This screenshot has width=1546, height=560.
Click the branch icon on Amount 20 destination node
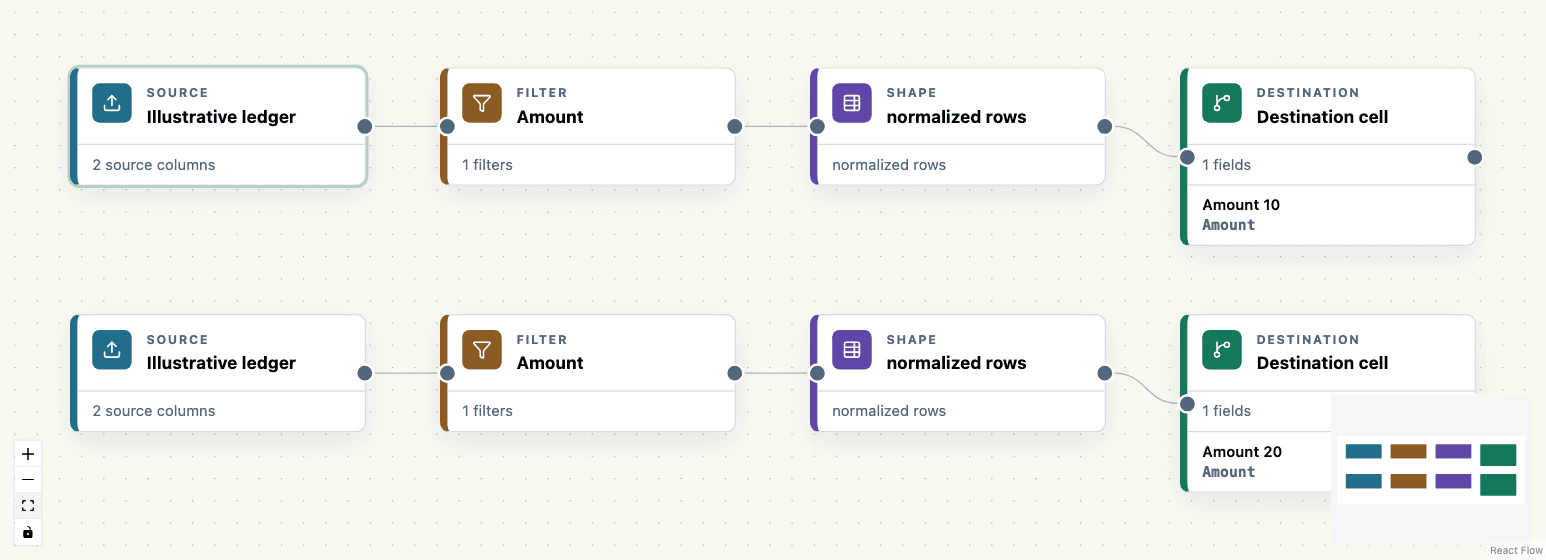(1222, 350)
